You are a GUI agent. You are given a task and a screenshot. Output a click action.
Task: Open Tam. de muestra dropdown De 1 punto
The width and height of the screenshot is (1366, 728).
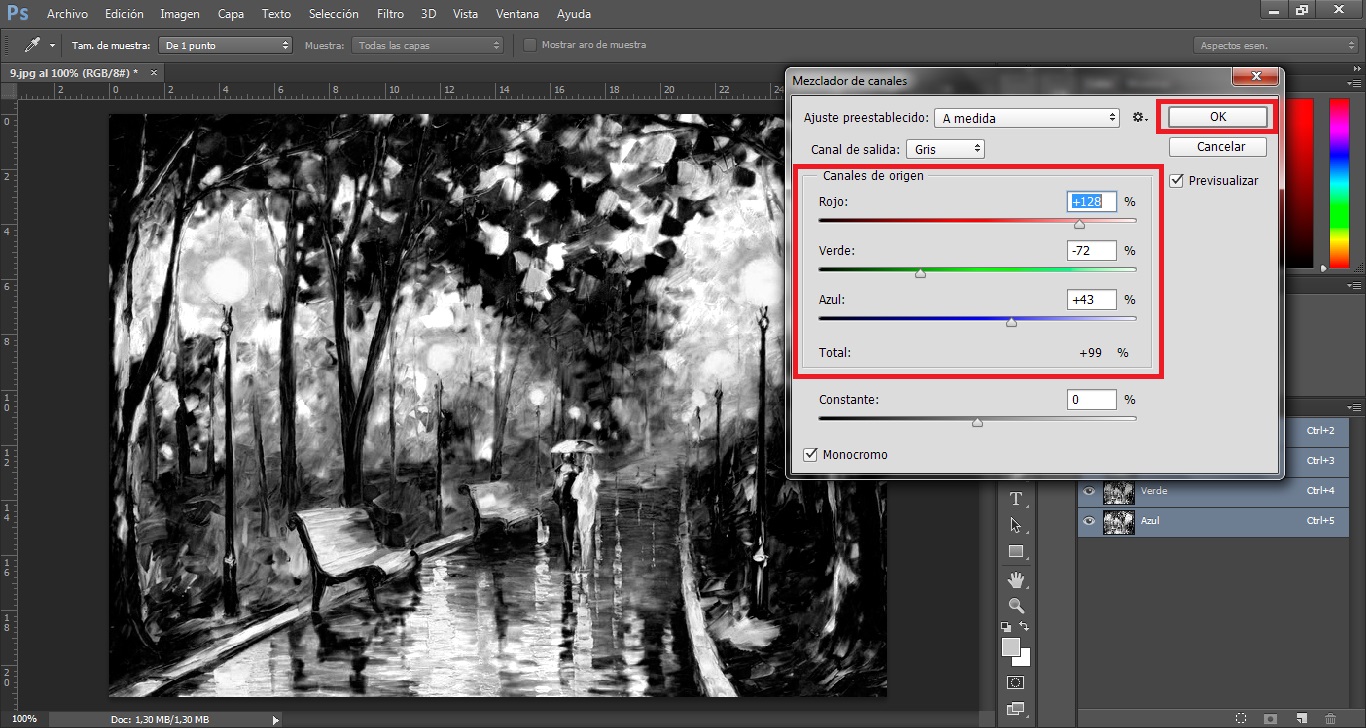226,45
